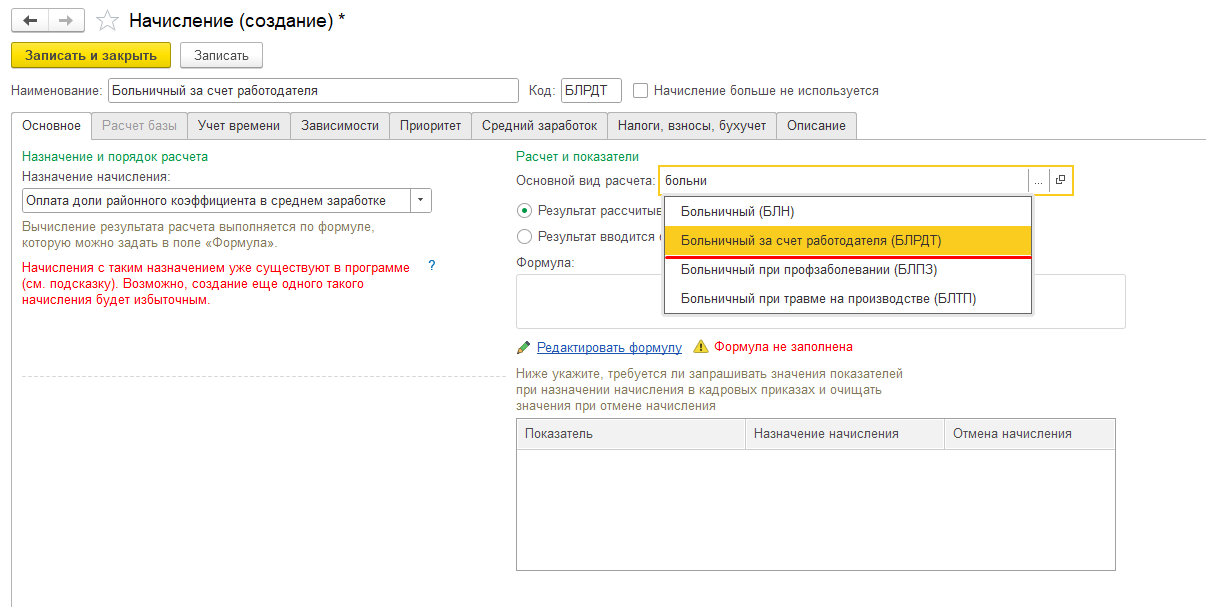Click the back navigation arrow
1206x607 pixels.
30,21
